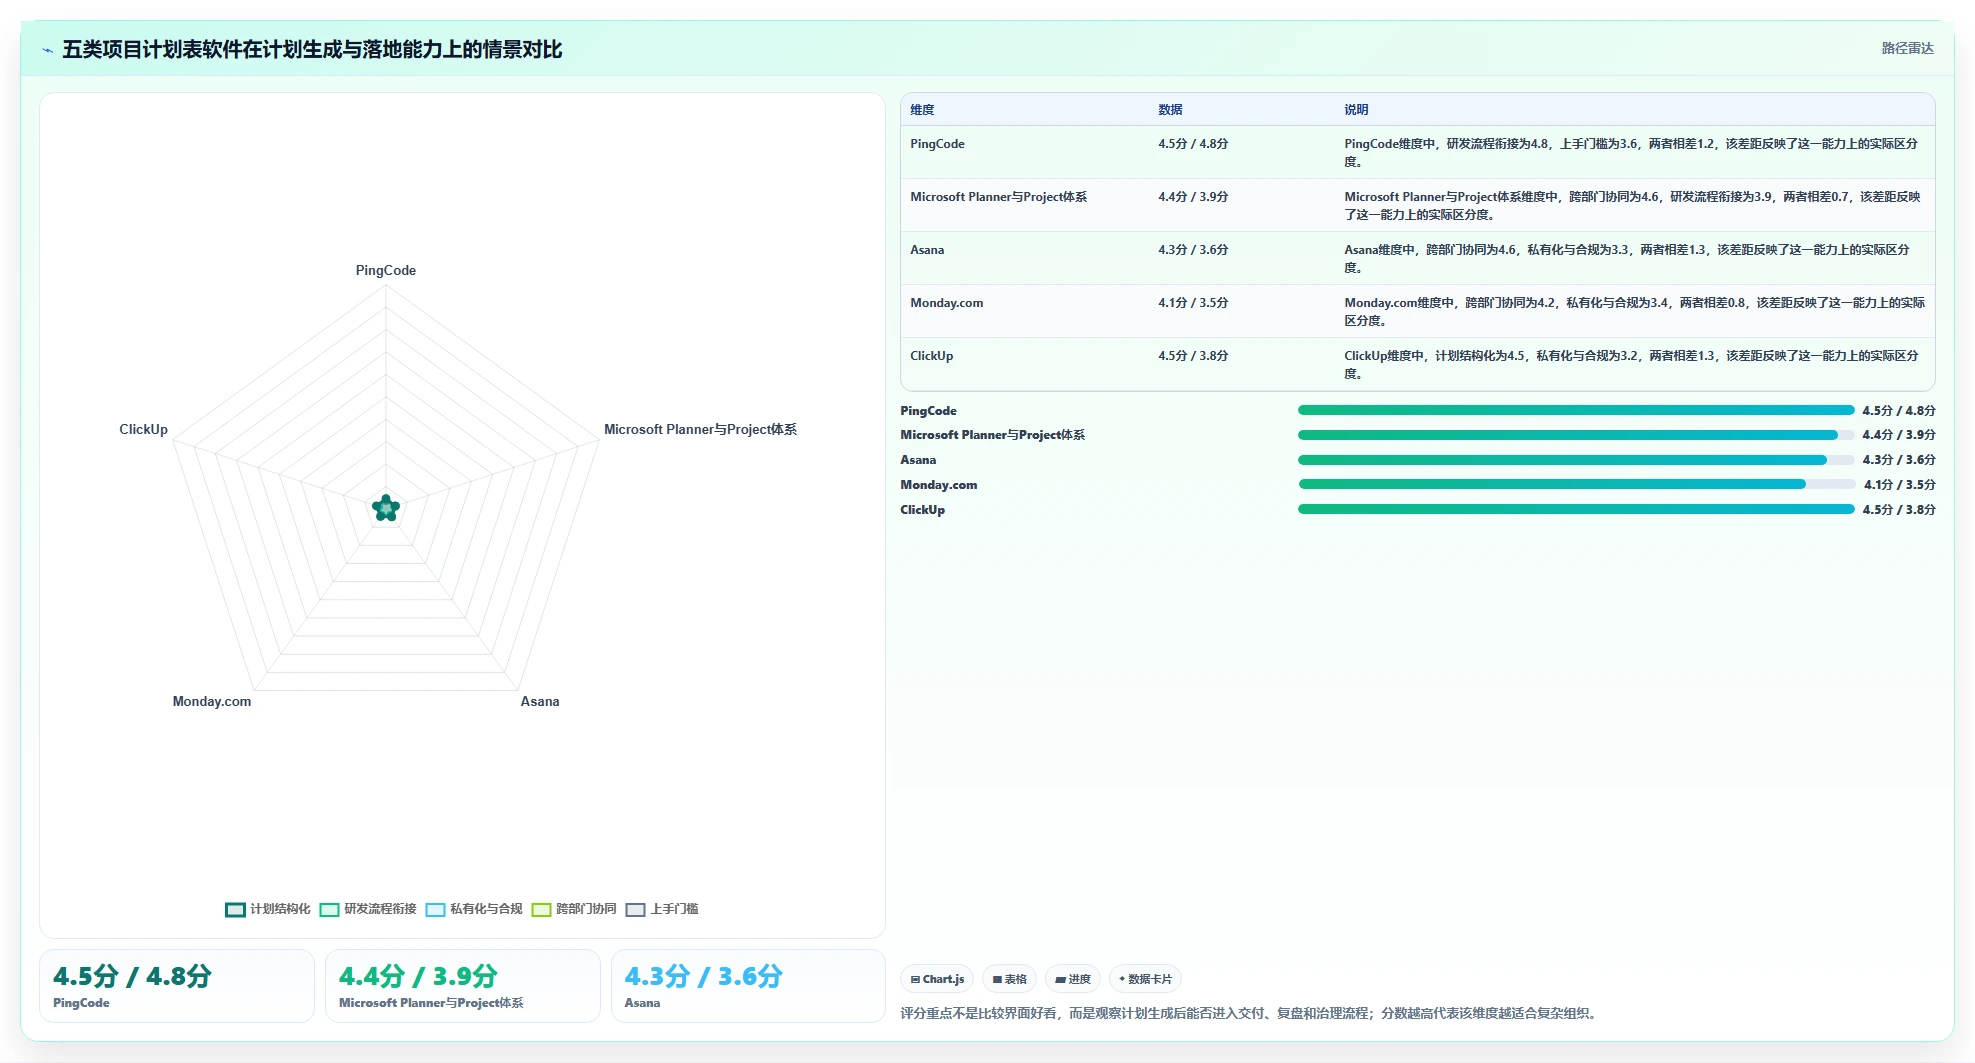The height and width of the screenshot is (1063, 1975).
Task: Click the 数据 column header
Action: click(x=1170, y=110)
